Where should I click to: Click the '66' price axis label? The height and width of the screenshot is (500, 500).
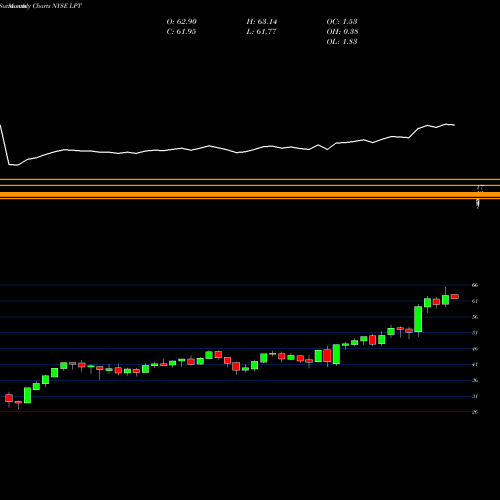tap(475, 285)
